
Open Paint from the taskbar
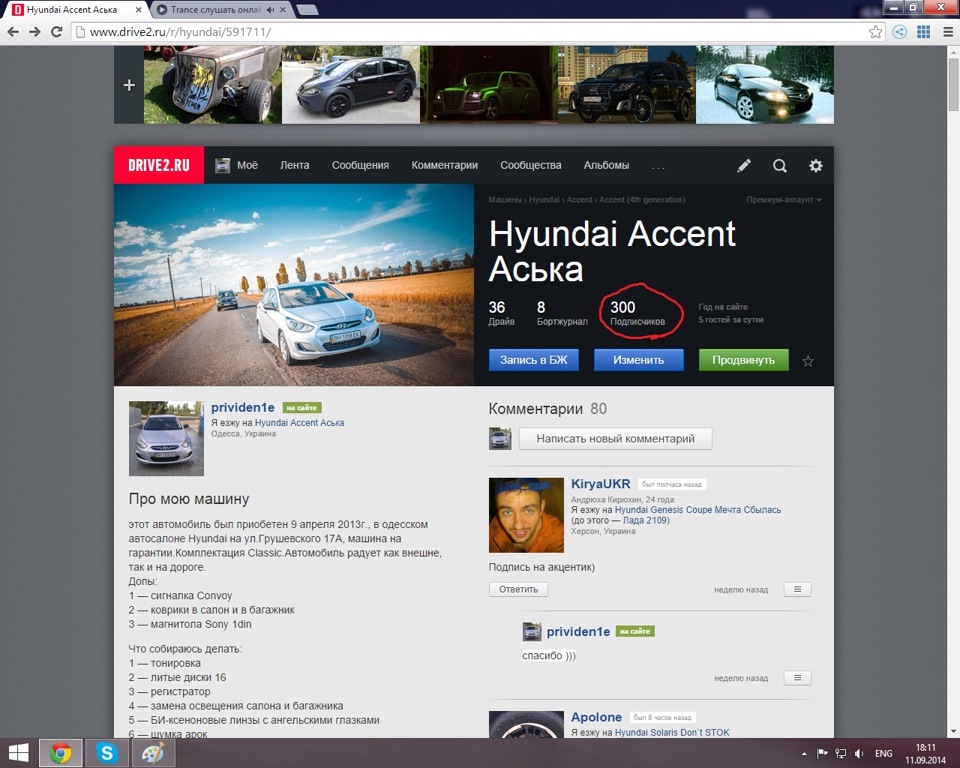[x=152, y=753]
